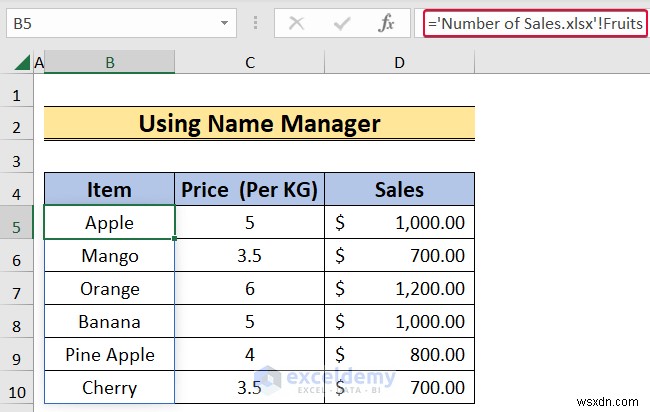Click the 'Price (Per KG)' header cell

click(x=250, y=189)
